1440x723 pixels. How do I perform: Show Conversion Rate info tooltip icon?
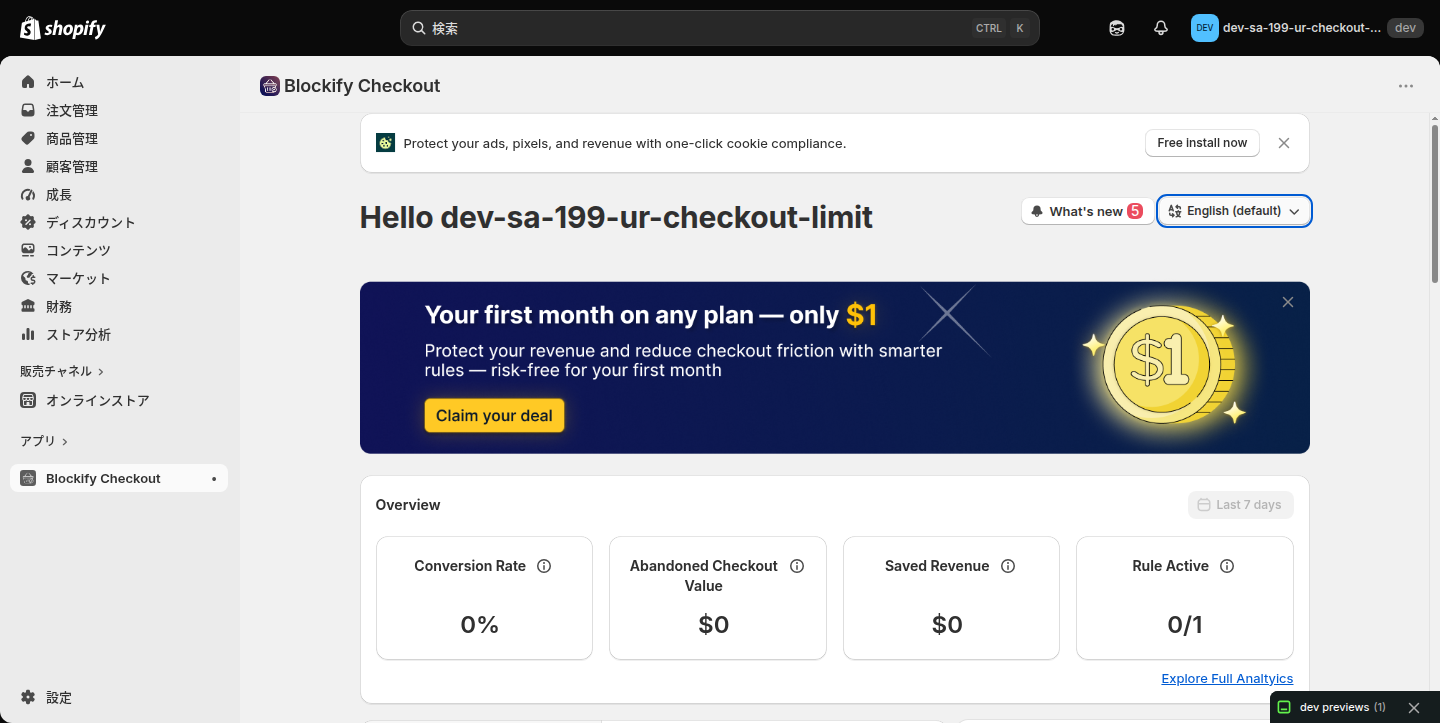(x=544, y=566)
